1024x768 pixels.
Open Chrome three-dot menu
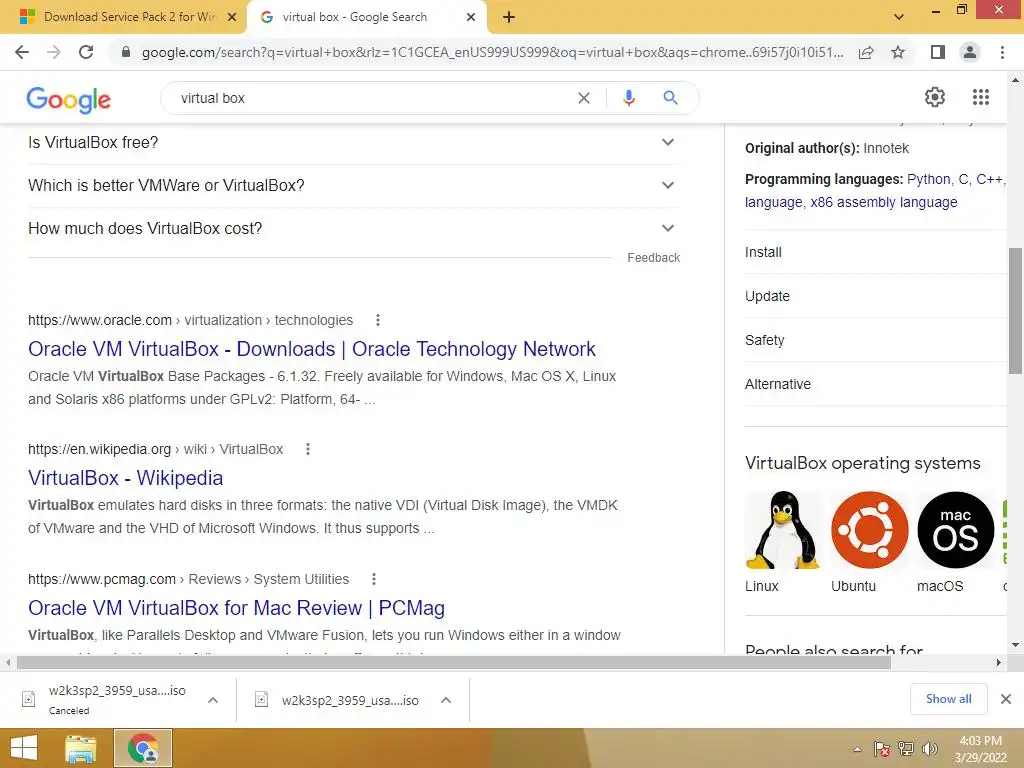coord(1002,52)
